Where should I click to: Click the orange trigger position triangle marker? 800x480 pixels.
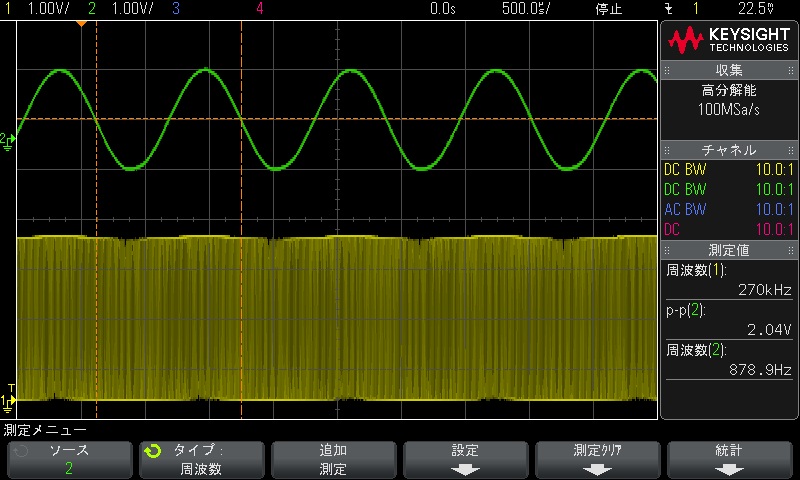coord(82,22)
